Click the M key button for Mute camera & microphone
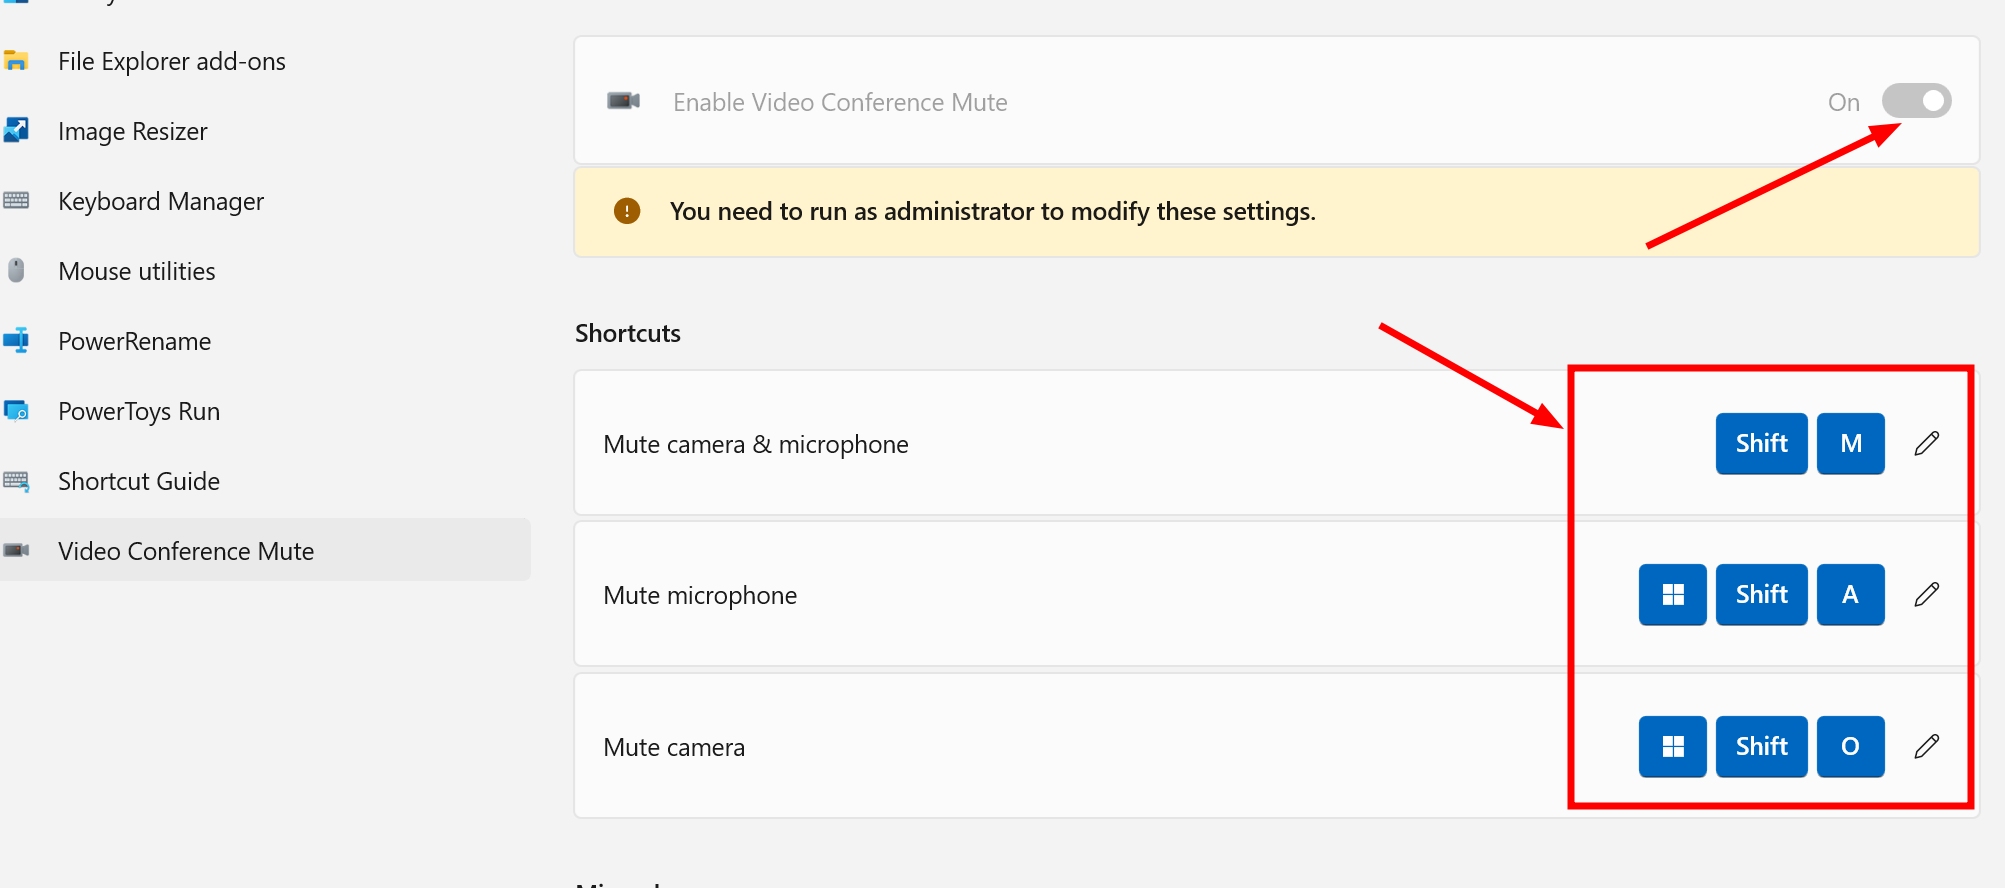The height and width of the screenshot is (888, 2005). coord(1850,443)
